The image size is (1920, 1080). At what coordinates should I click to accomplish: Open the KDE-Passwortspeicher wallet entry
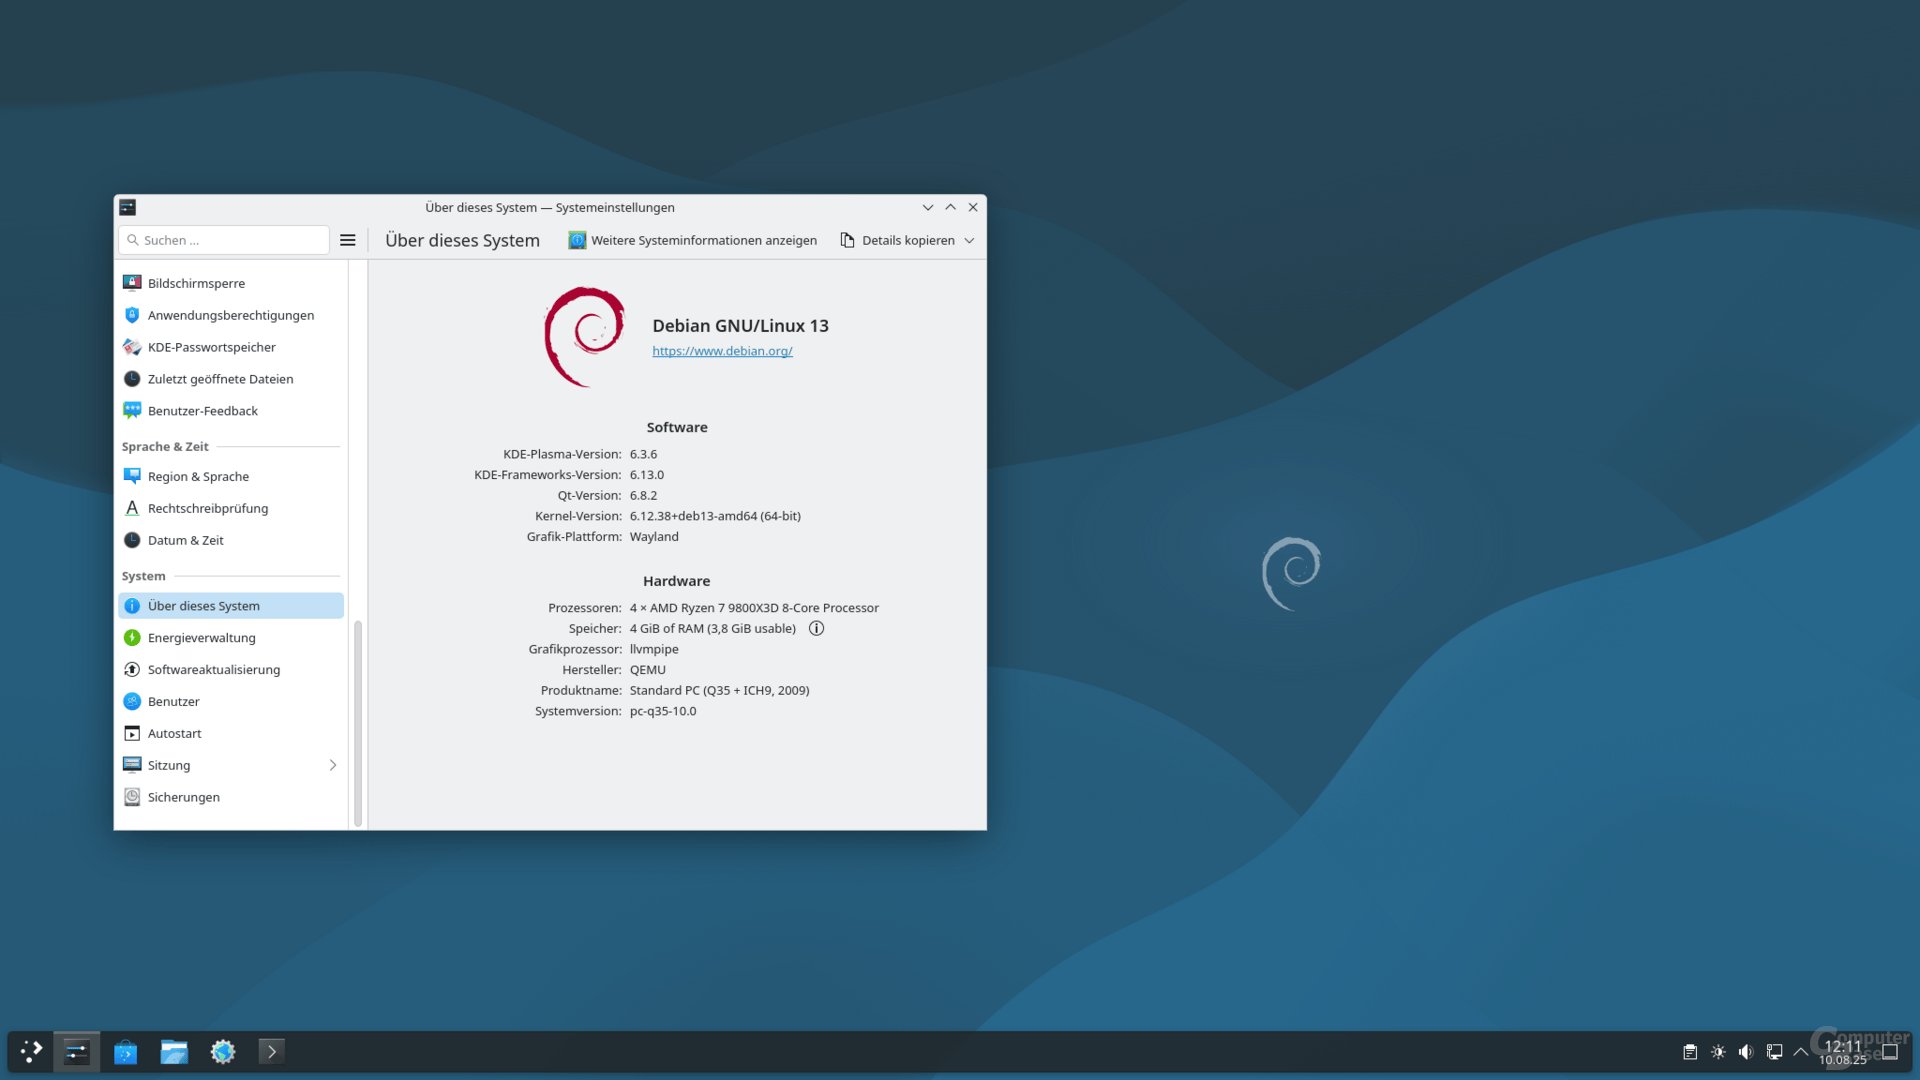coord(212,347)
